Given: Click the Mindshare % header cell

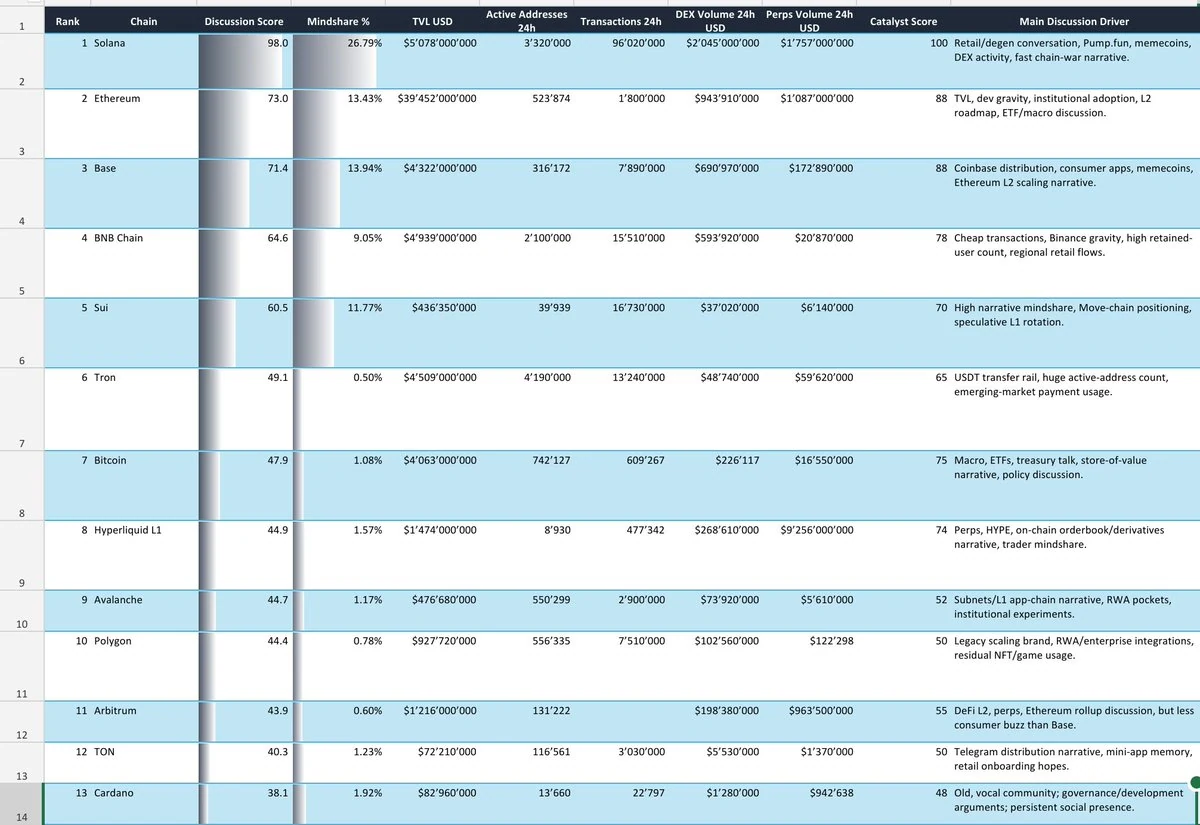Looking at the screenshot, I should [x=339, y=21].
